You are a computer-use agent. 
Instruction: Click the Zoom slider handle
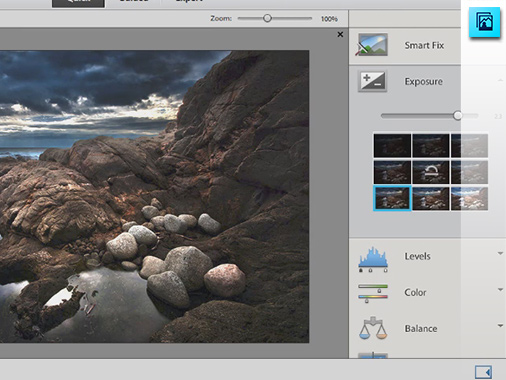pyautogui.click(x=267, y=18)
